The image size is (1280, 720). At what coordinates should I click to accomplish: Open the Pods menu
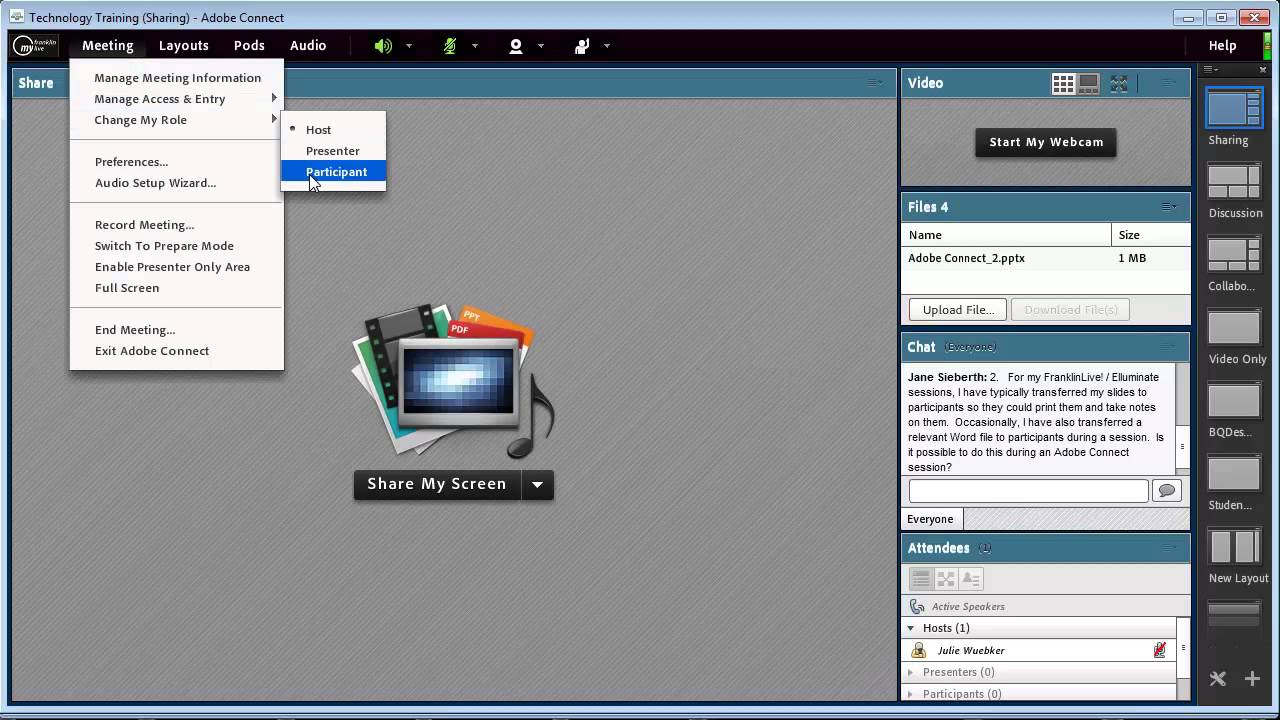pos(249,46)
